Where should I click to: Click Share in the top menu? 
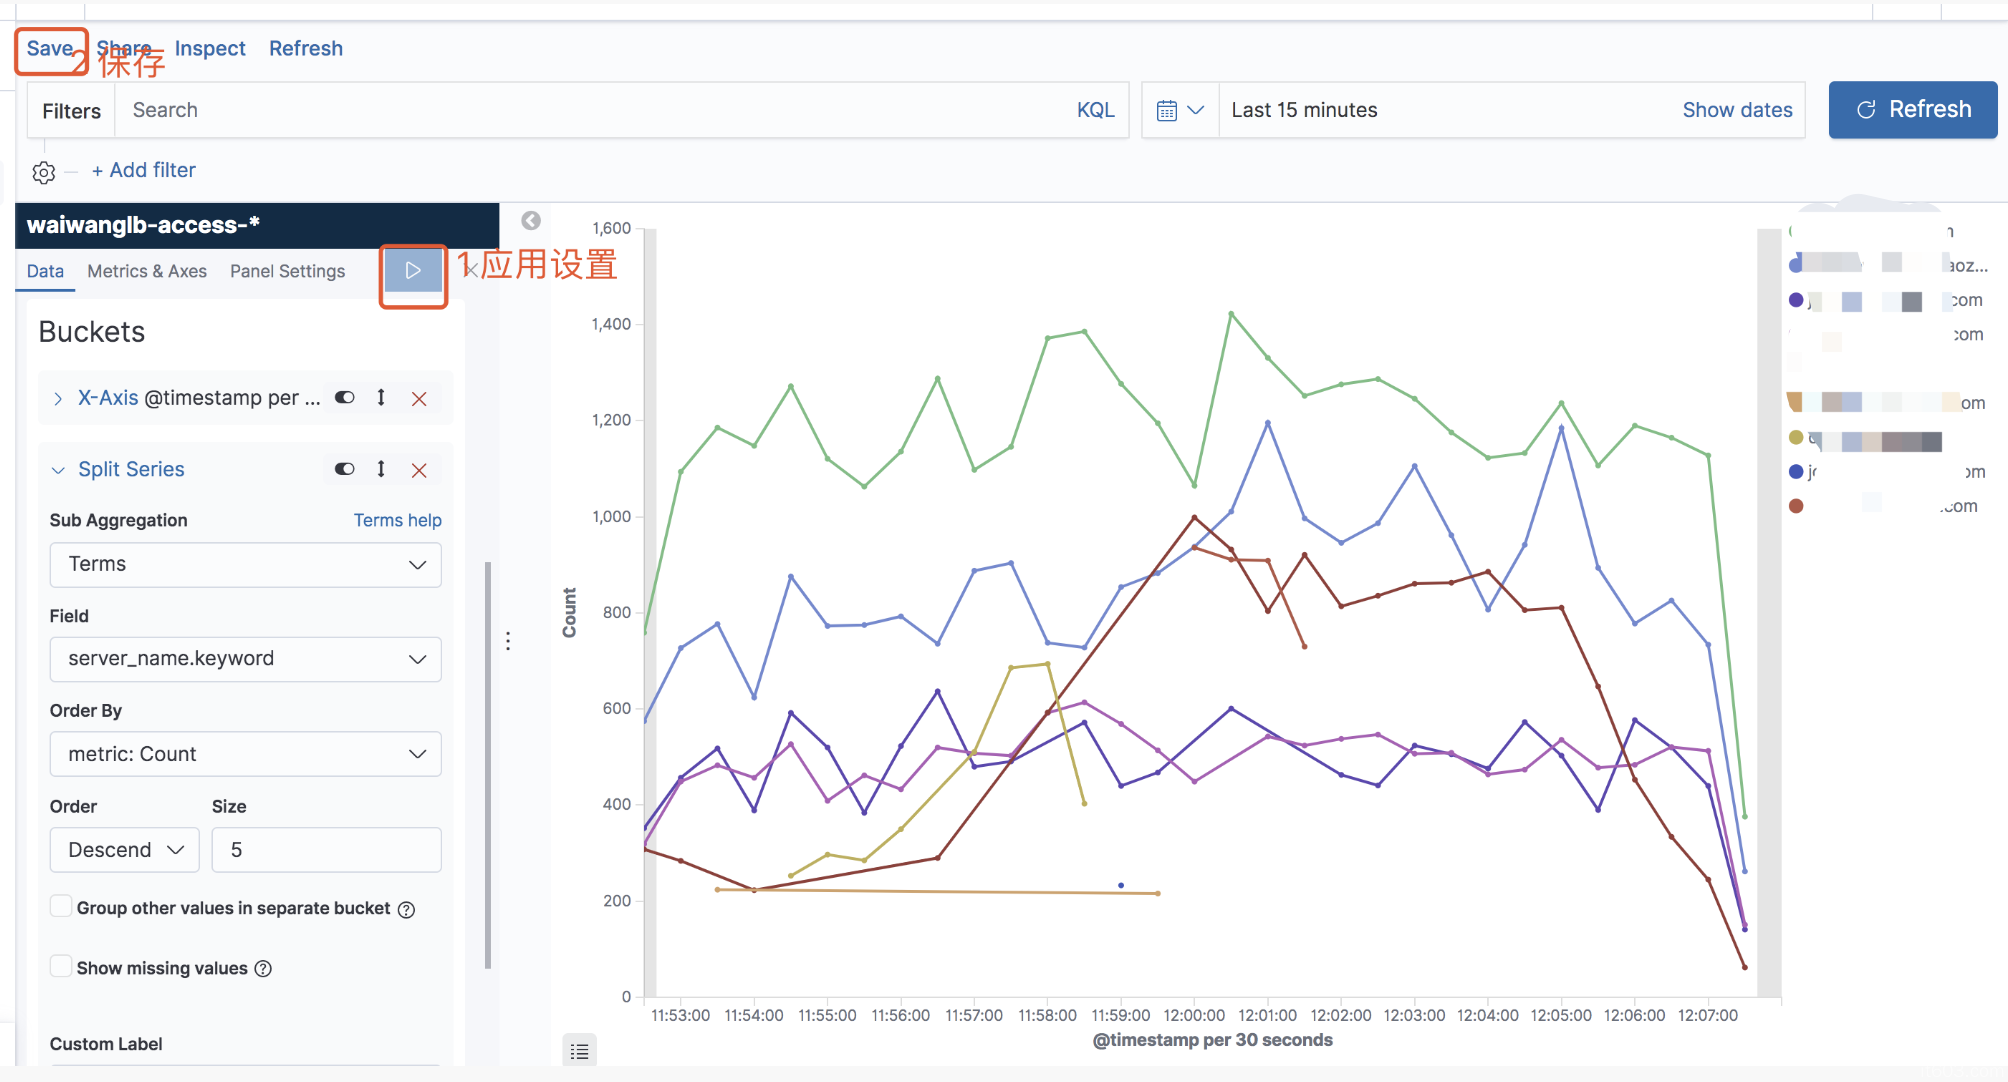tap(124, 48)
